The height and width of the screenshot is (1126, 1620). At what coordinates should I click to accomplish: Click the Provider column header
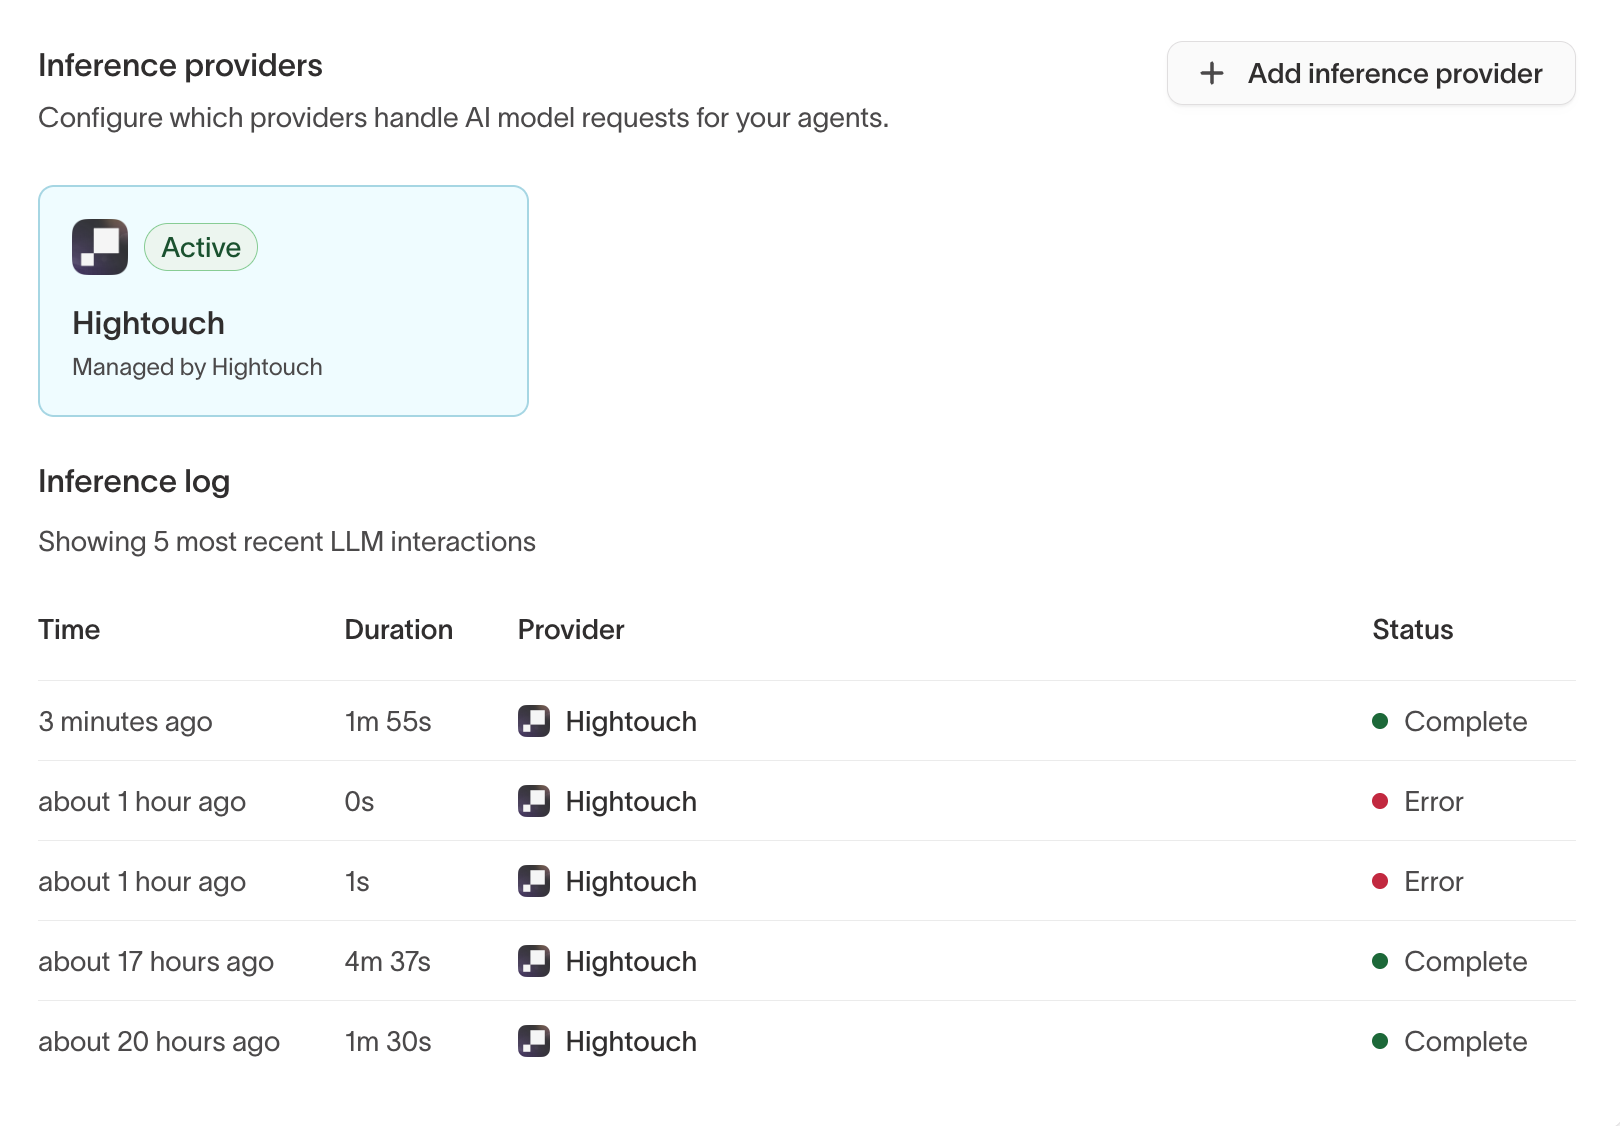coord(571,629)
